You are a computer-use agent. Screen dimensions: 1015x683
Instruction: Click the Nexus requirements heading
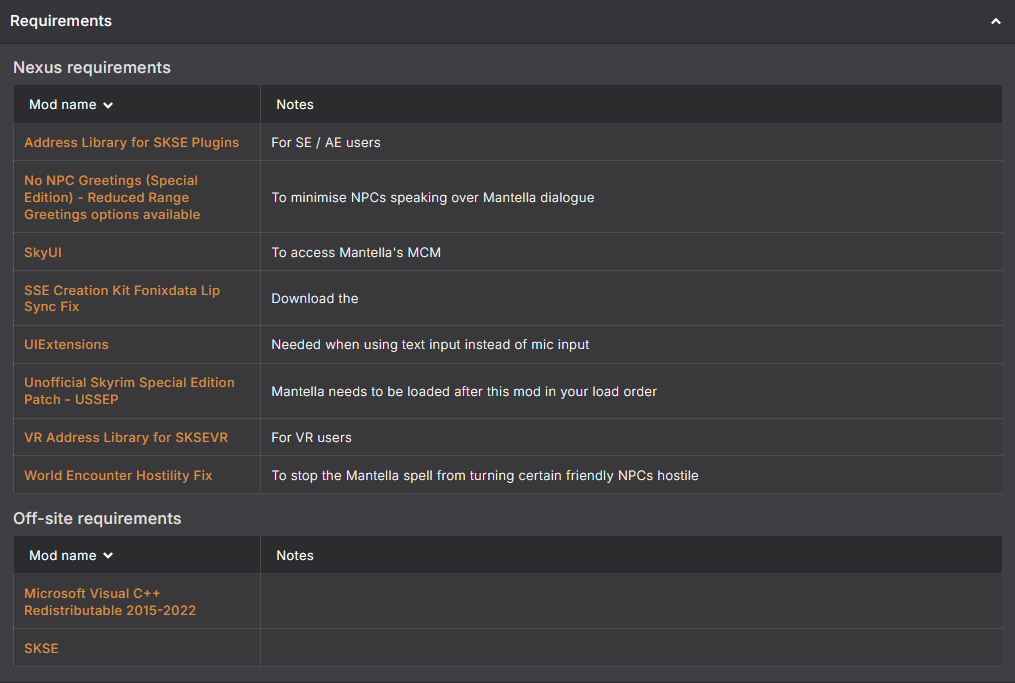[92, 67]
